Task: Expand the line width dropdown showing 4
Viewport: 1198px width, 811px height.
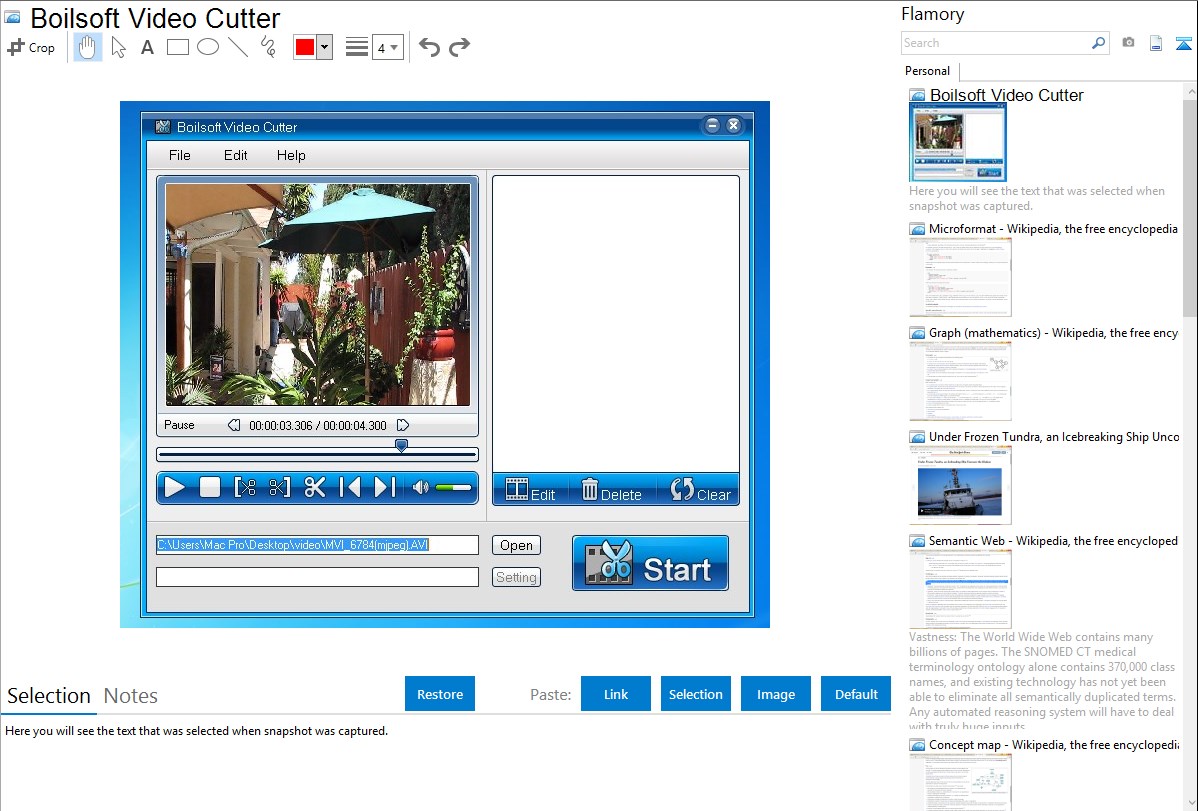Action: point(388,47)
